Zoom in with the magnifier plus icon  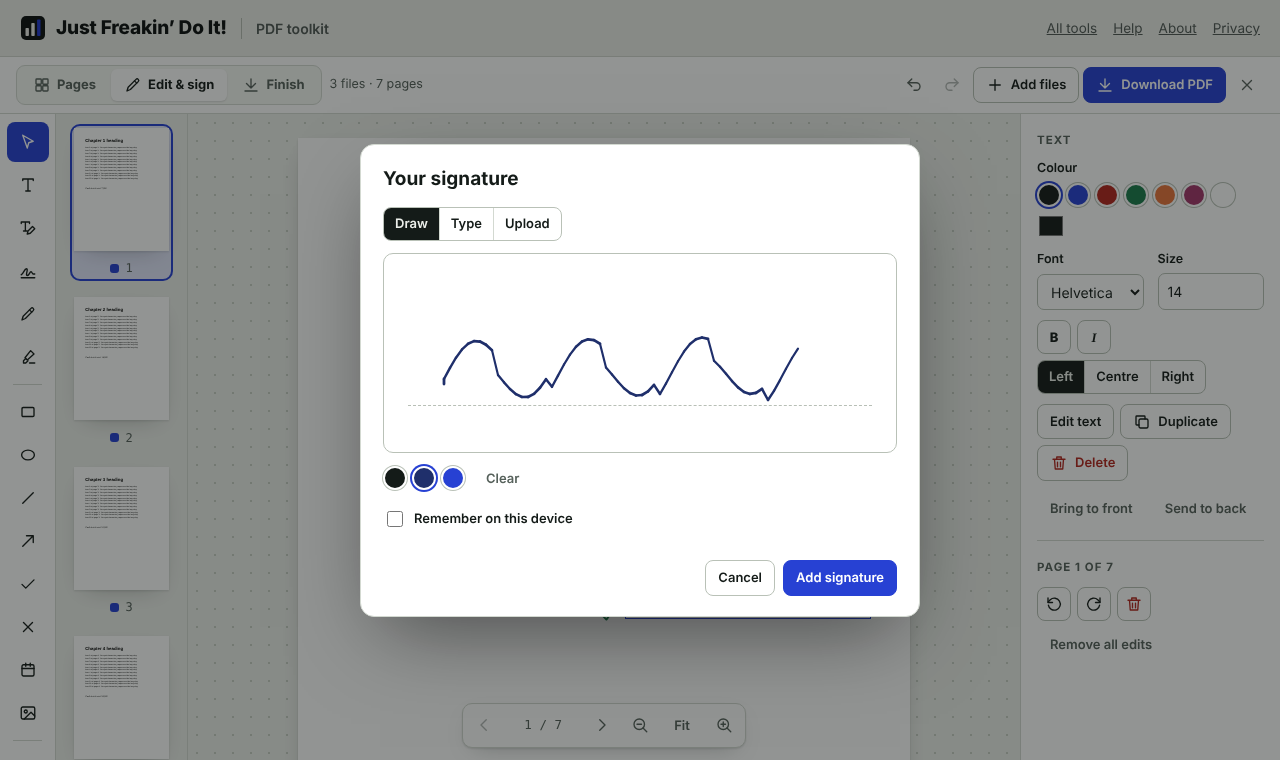pyautogui.click(x=724, y=725)
